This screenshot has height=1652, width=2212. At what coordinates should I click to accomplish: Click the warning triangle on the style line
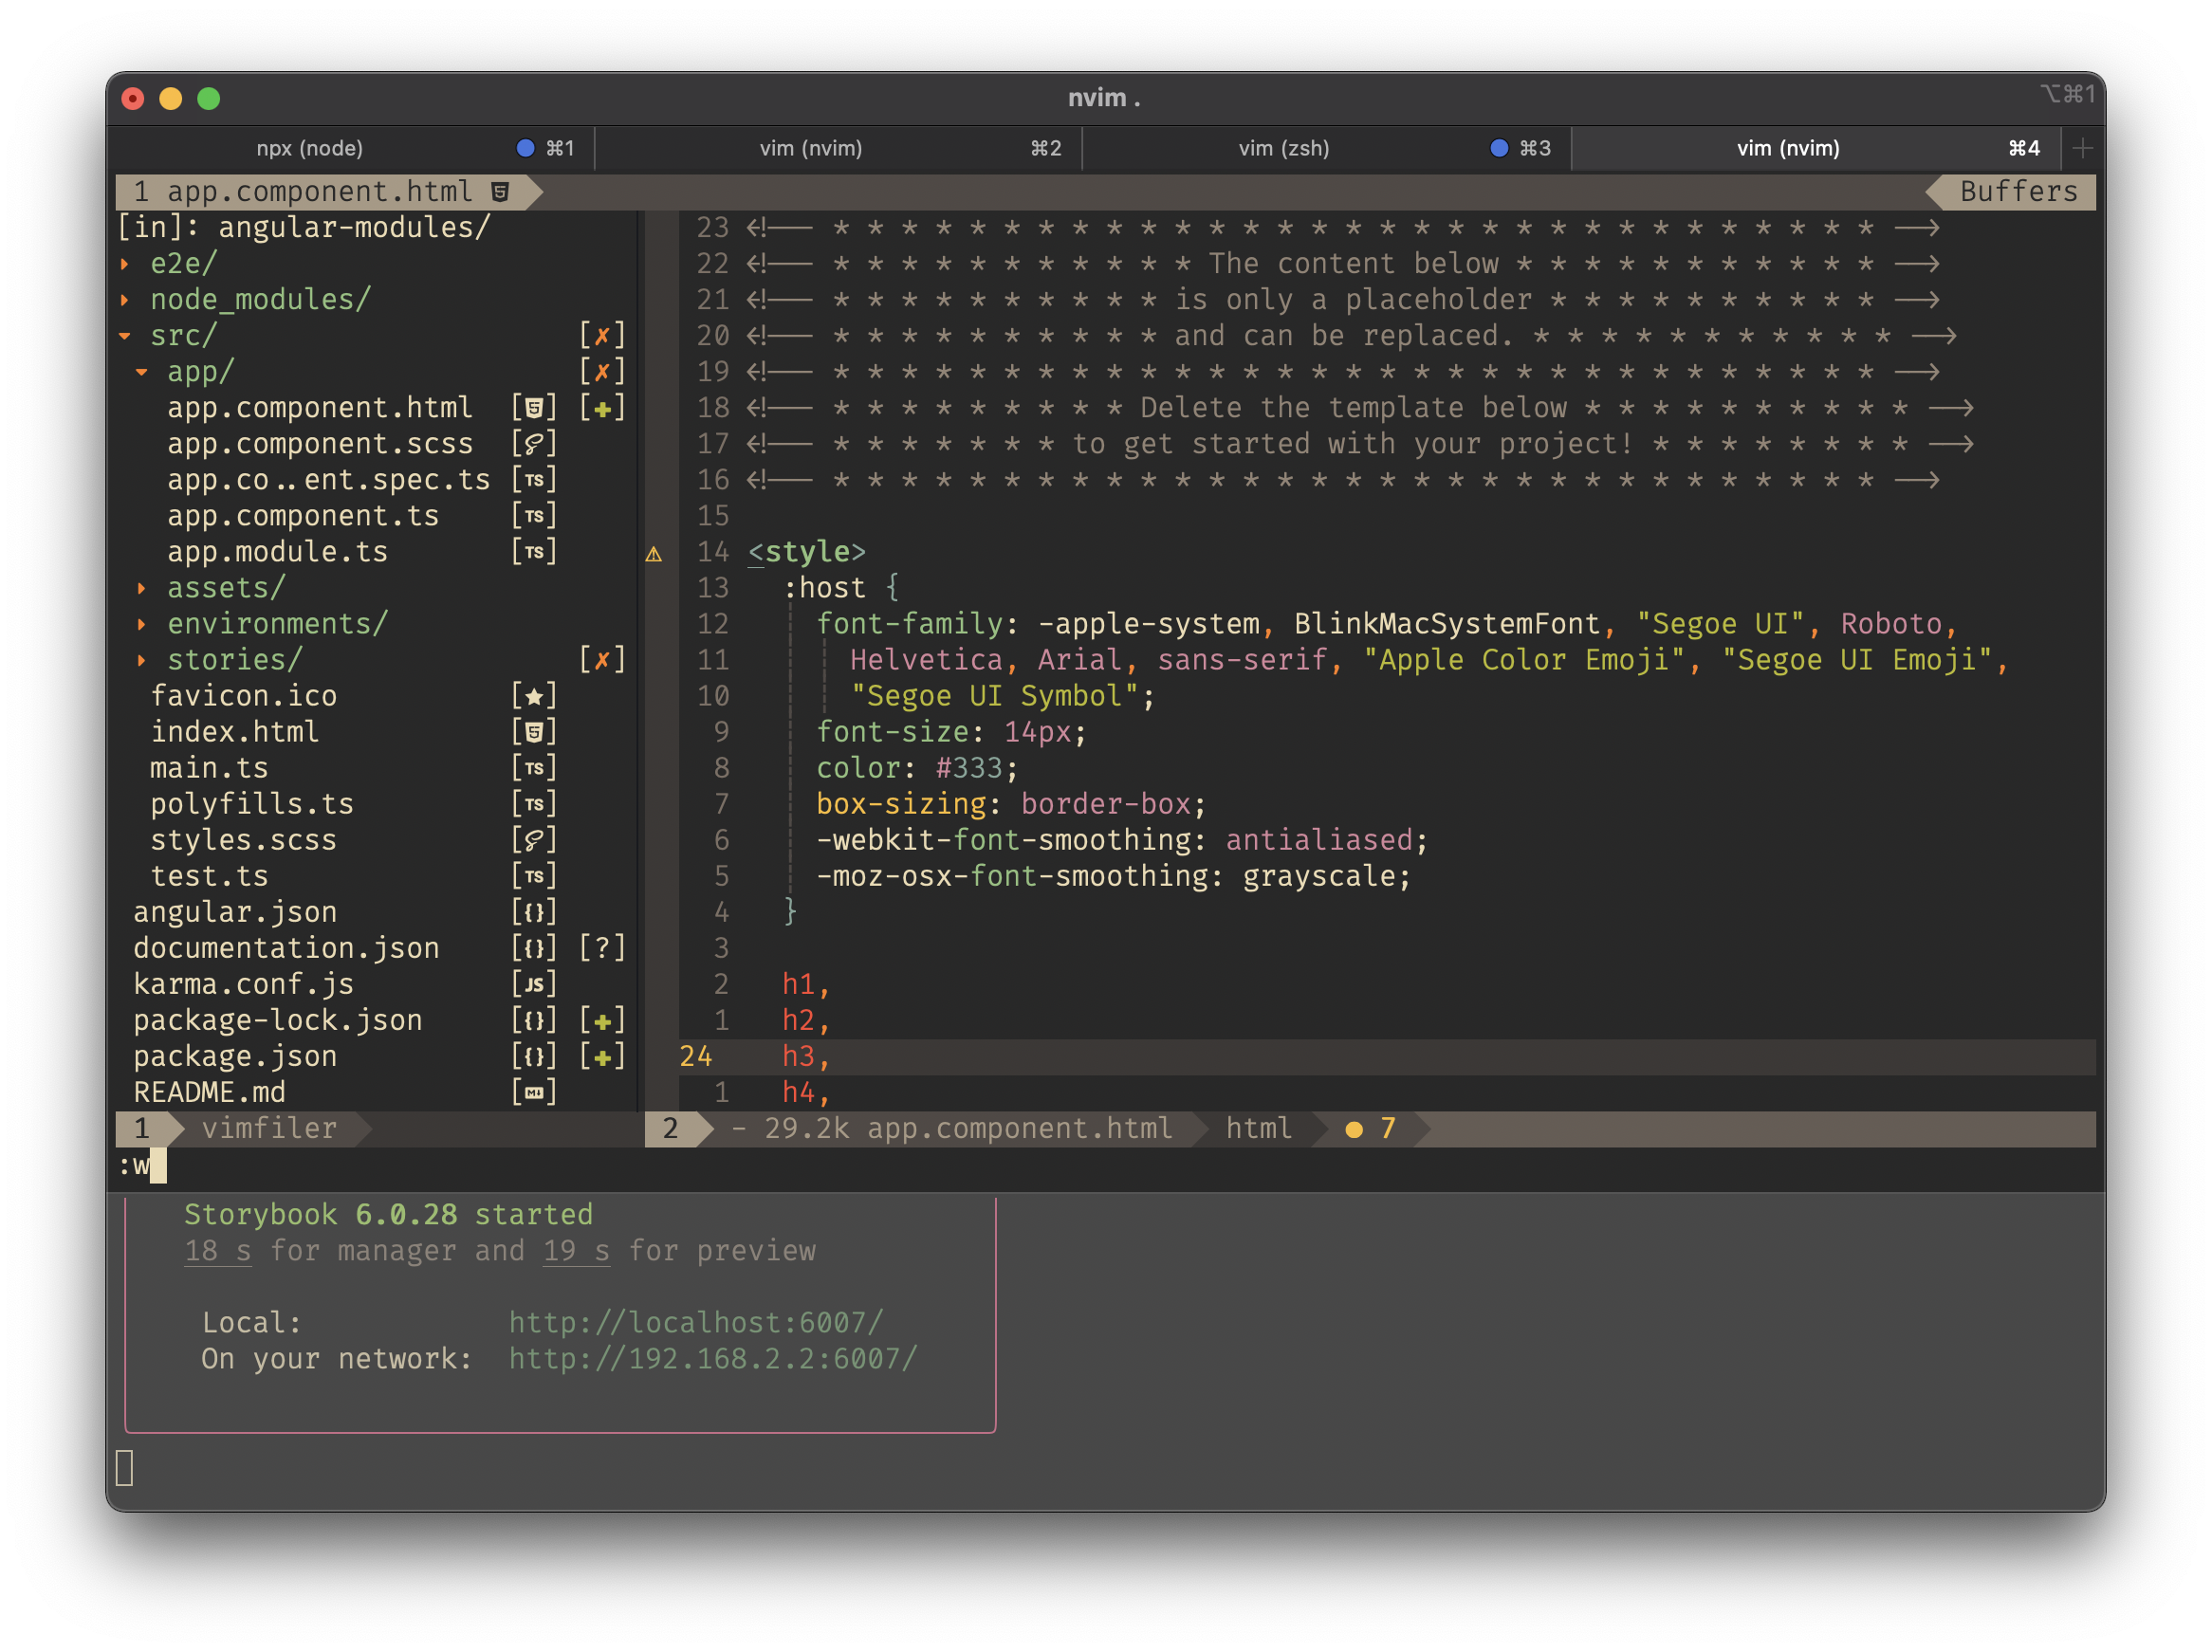pyautogui.click(x=655, y=553)
